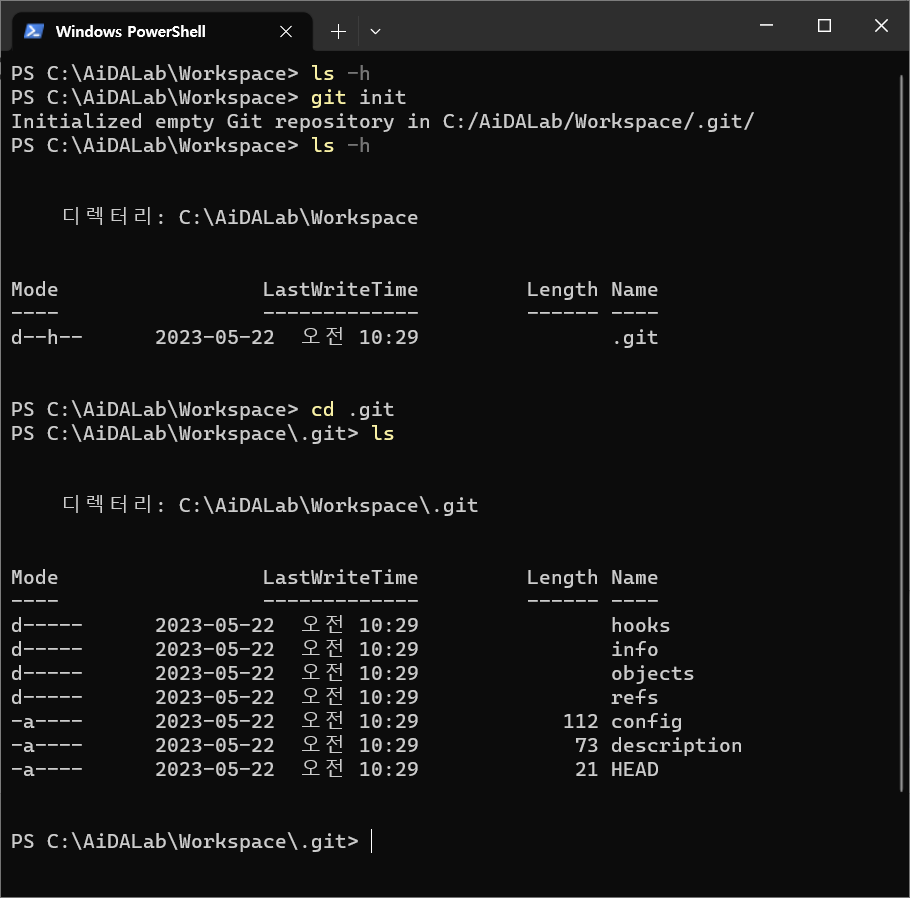Click the vertical scrollbar thumb

click(901, 432)
